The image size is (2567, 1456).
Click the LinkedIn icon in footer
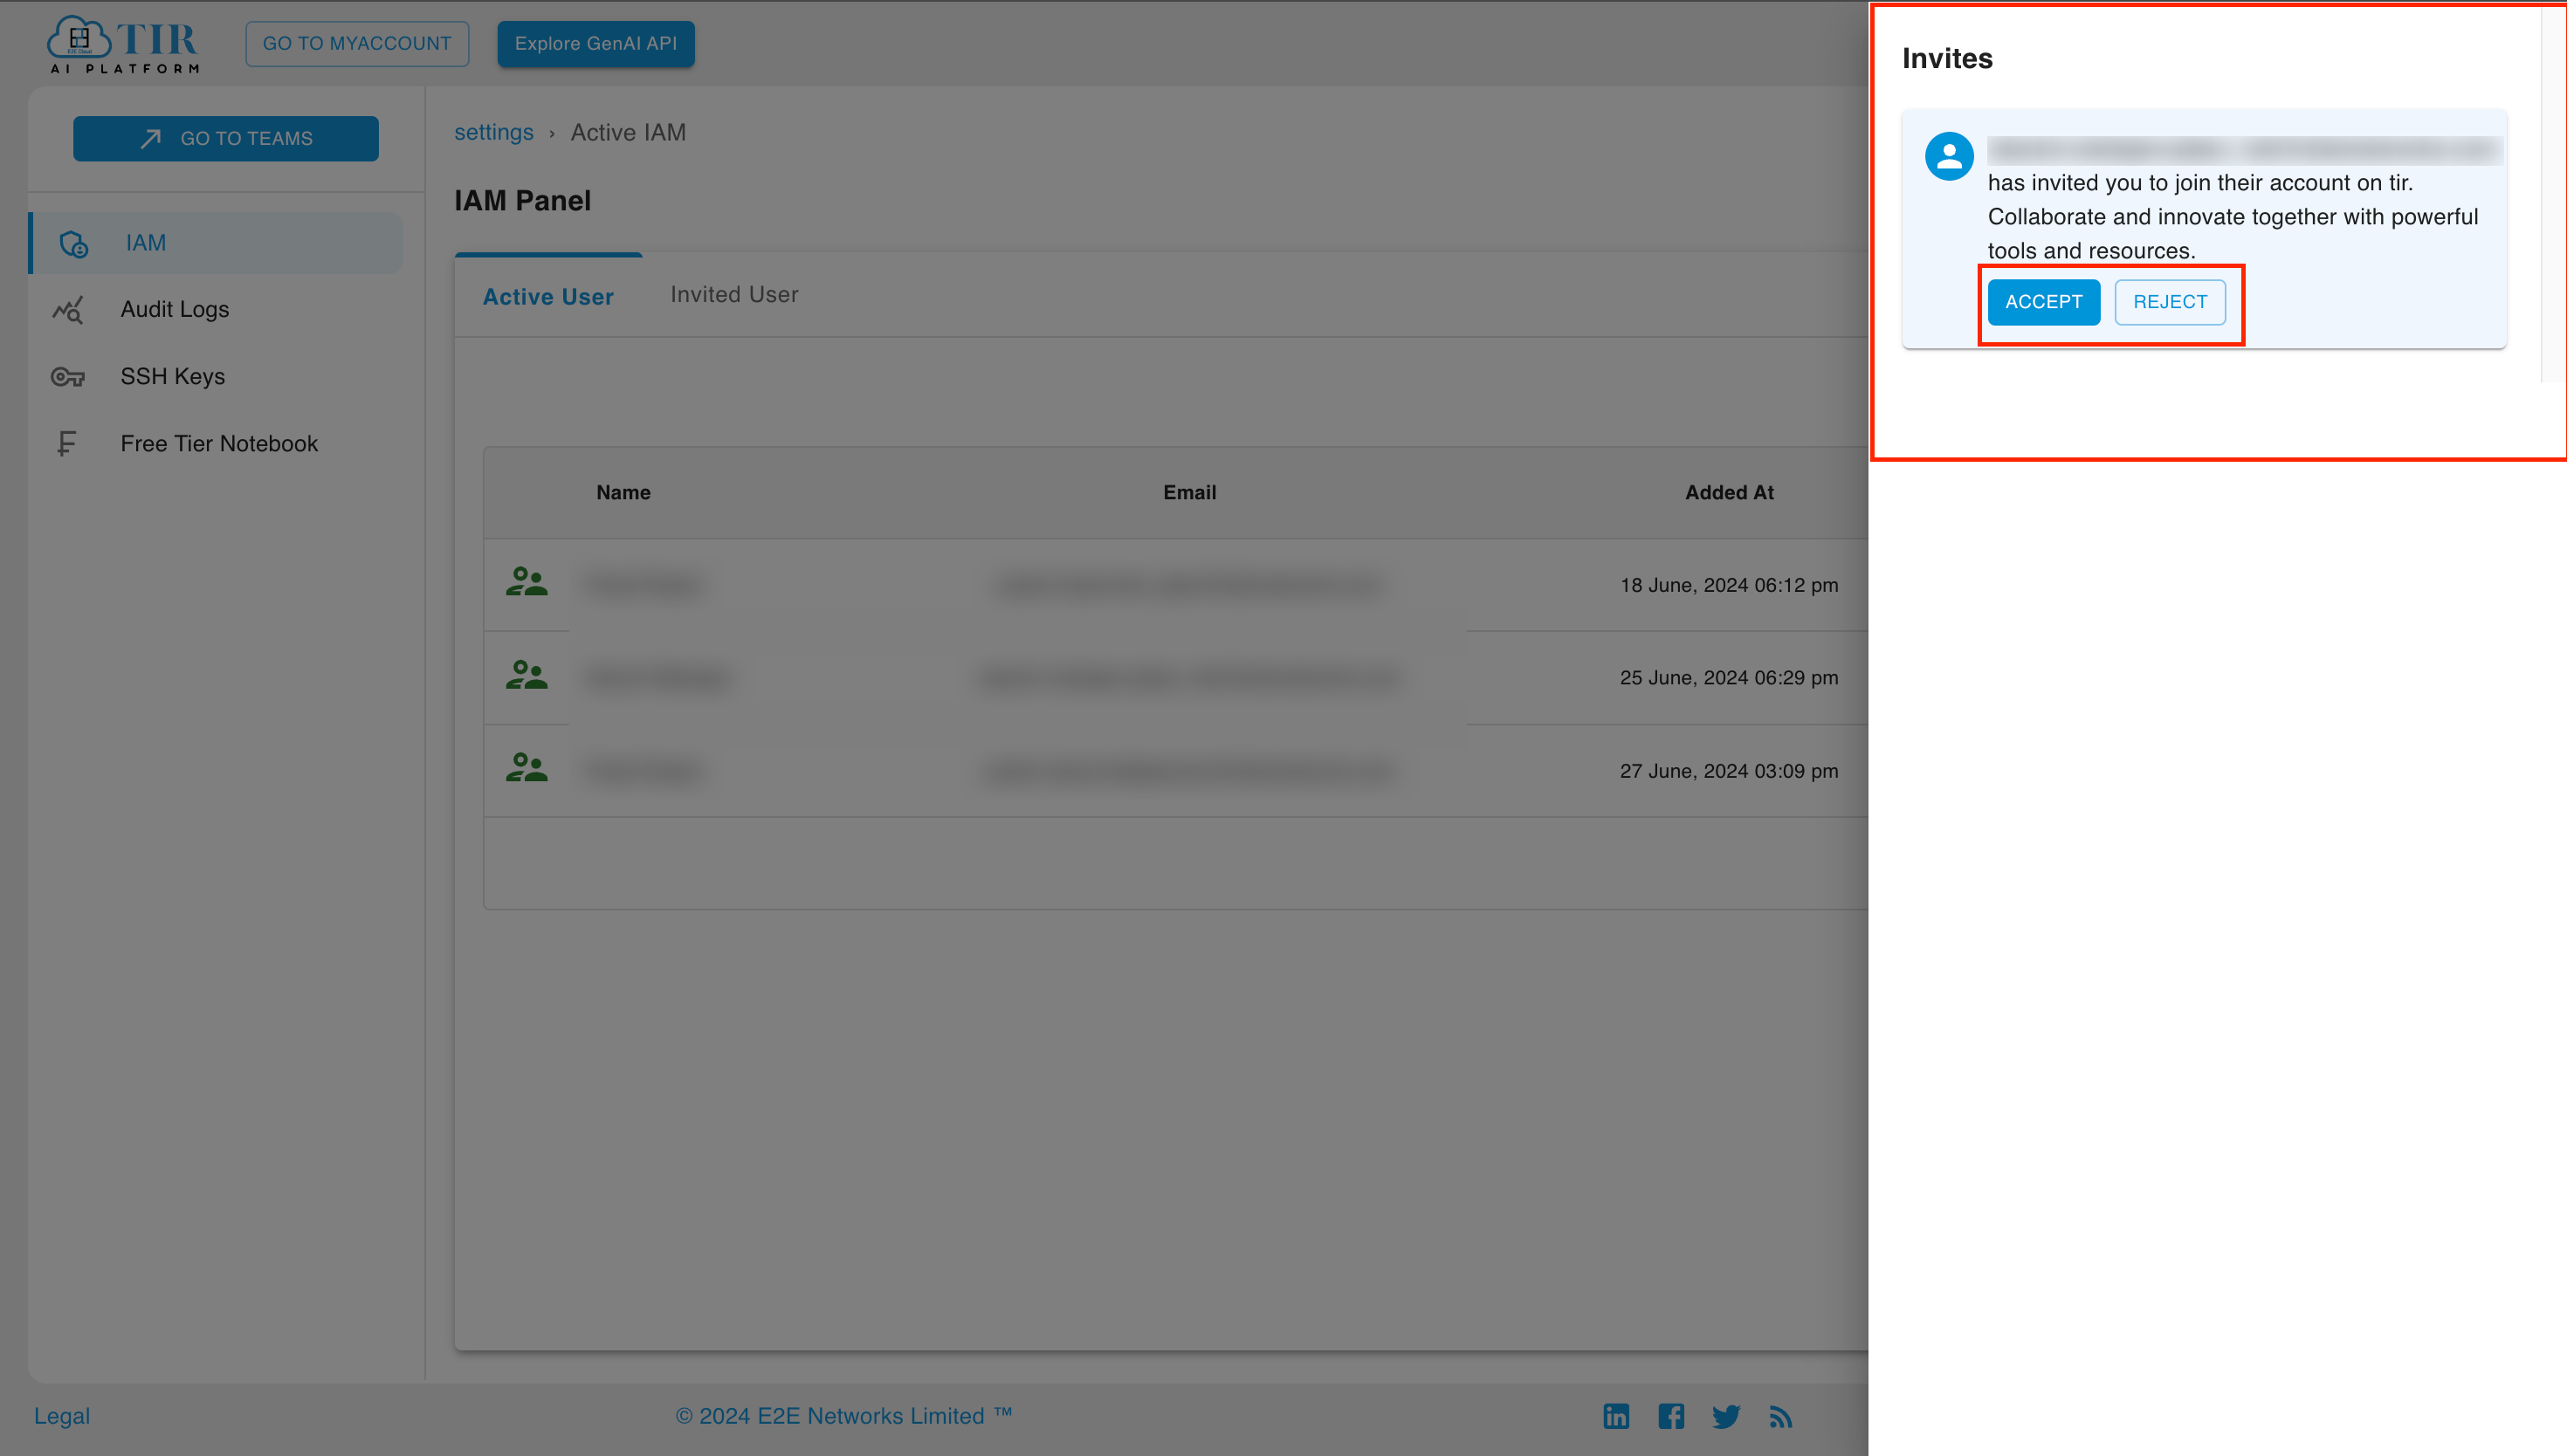click(x=1617, y=1418)
